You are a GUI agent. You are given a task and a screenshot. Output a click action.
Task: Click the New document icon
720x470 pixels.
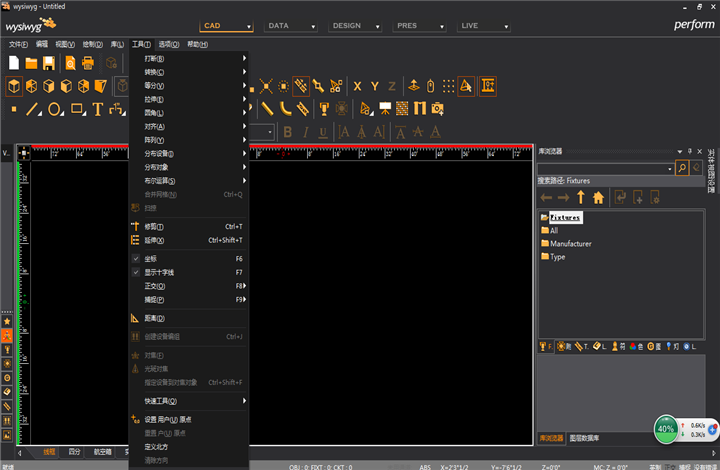tap(14, 63)
